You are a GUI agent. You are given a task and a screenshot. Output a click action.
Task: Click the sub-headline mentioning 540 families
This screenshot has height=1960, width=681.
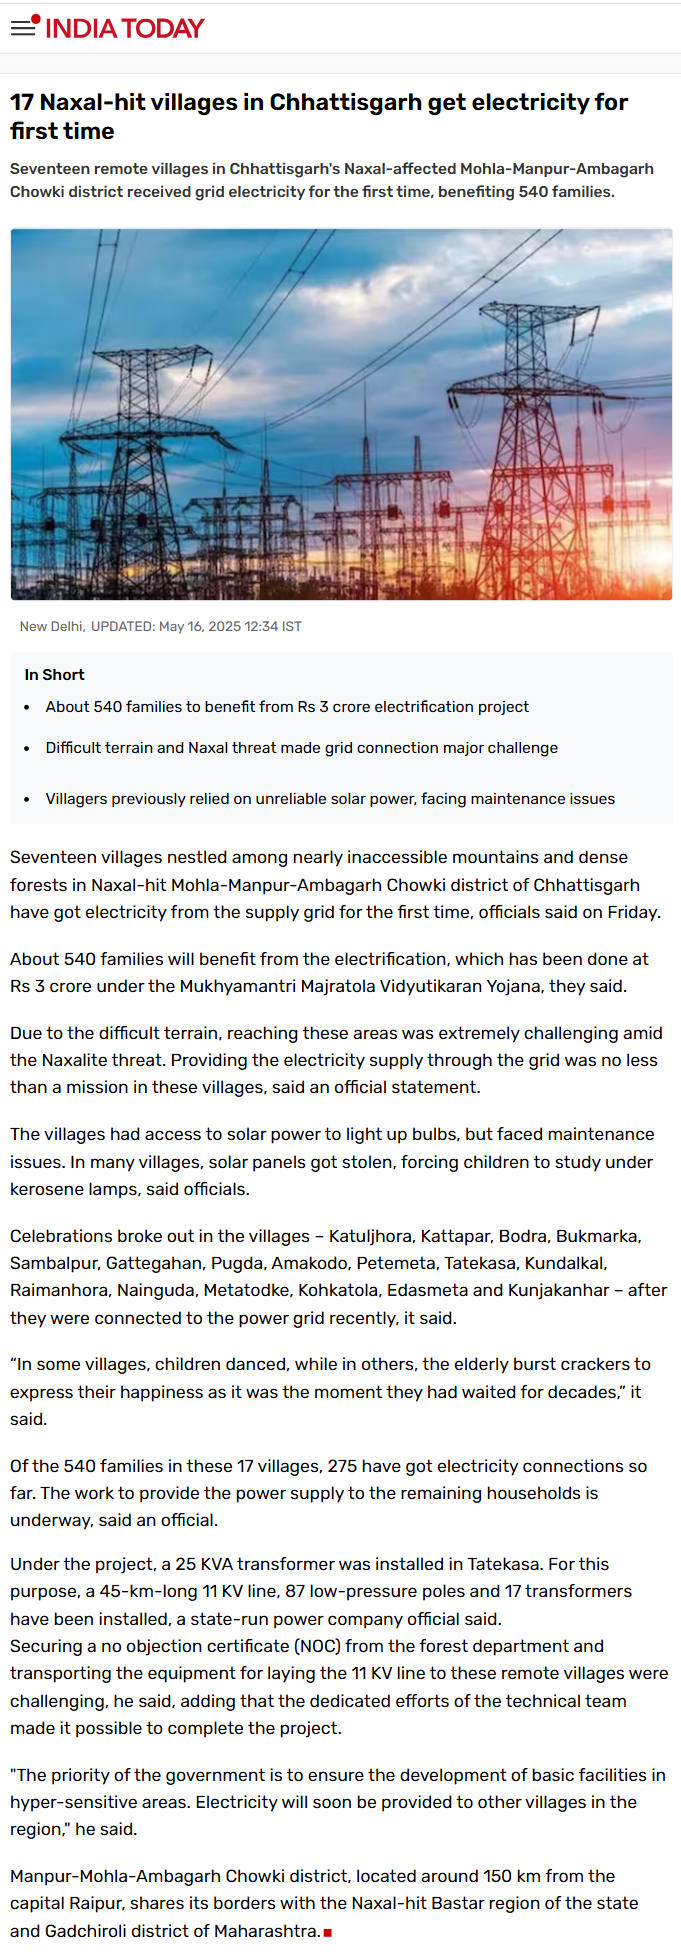pyautogui.click(x=331, y=180)
